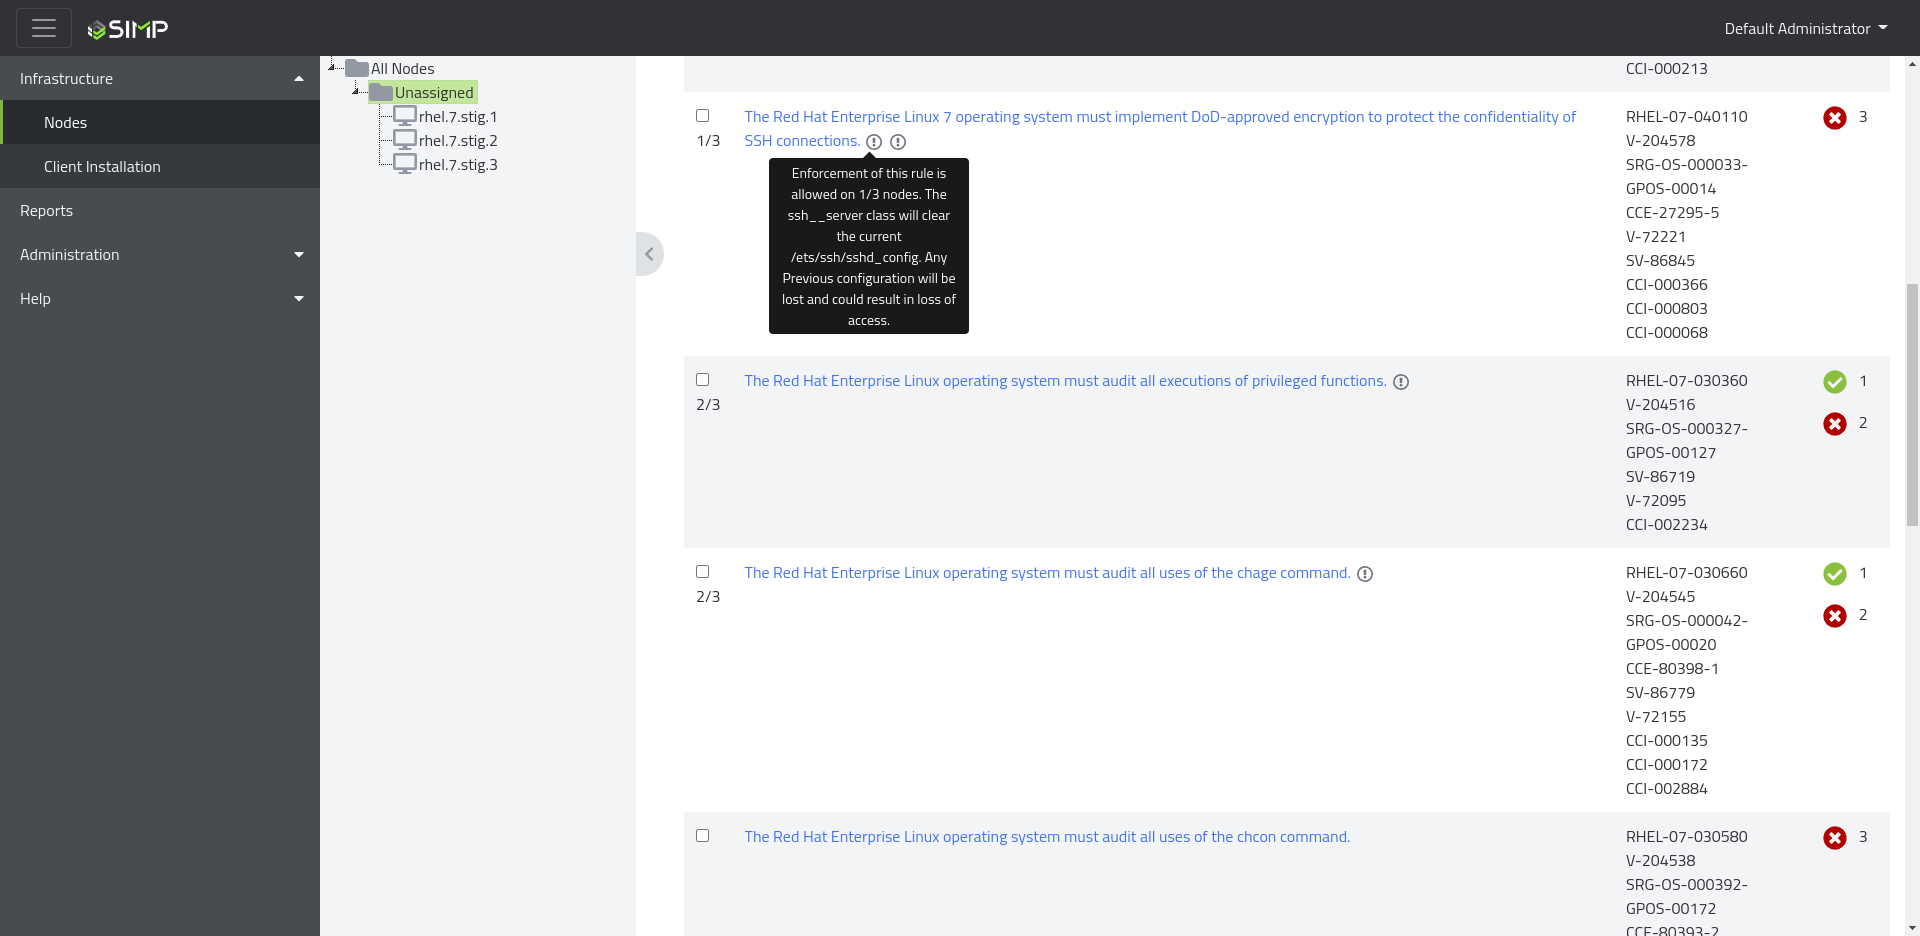
Task: Open the Client Installation page
Action: (160, 166)
